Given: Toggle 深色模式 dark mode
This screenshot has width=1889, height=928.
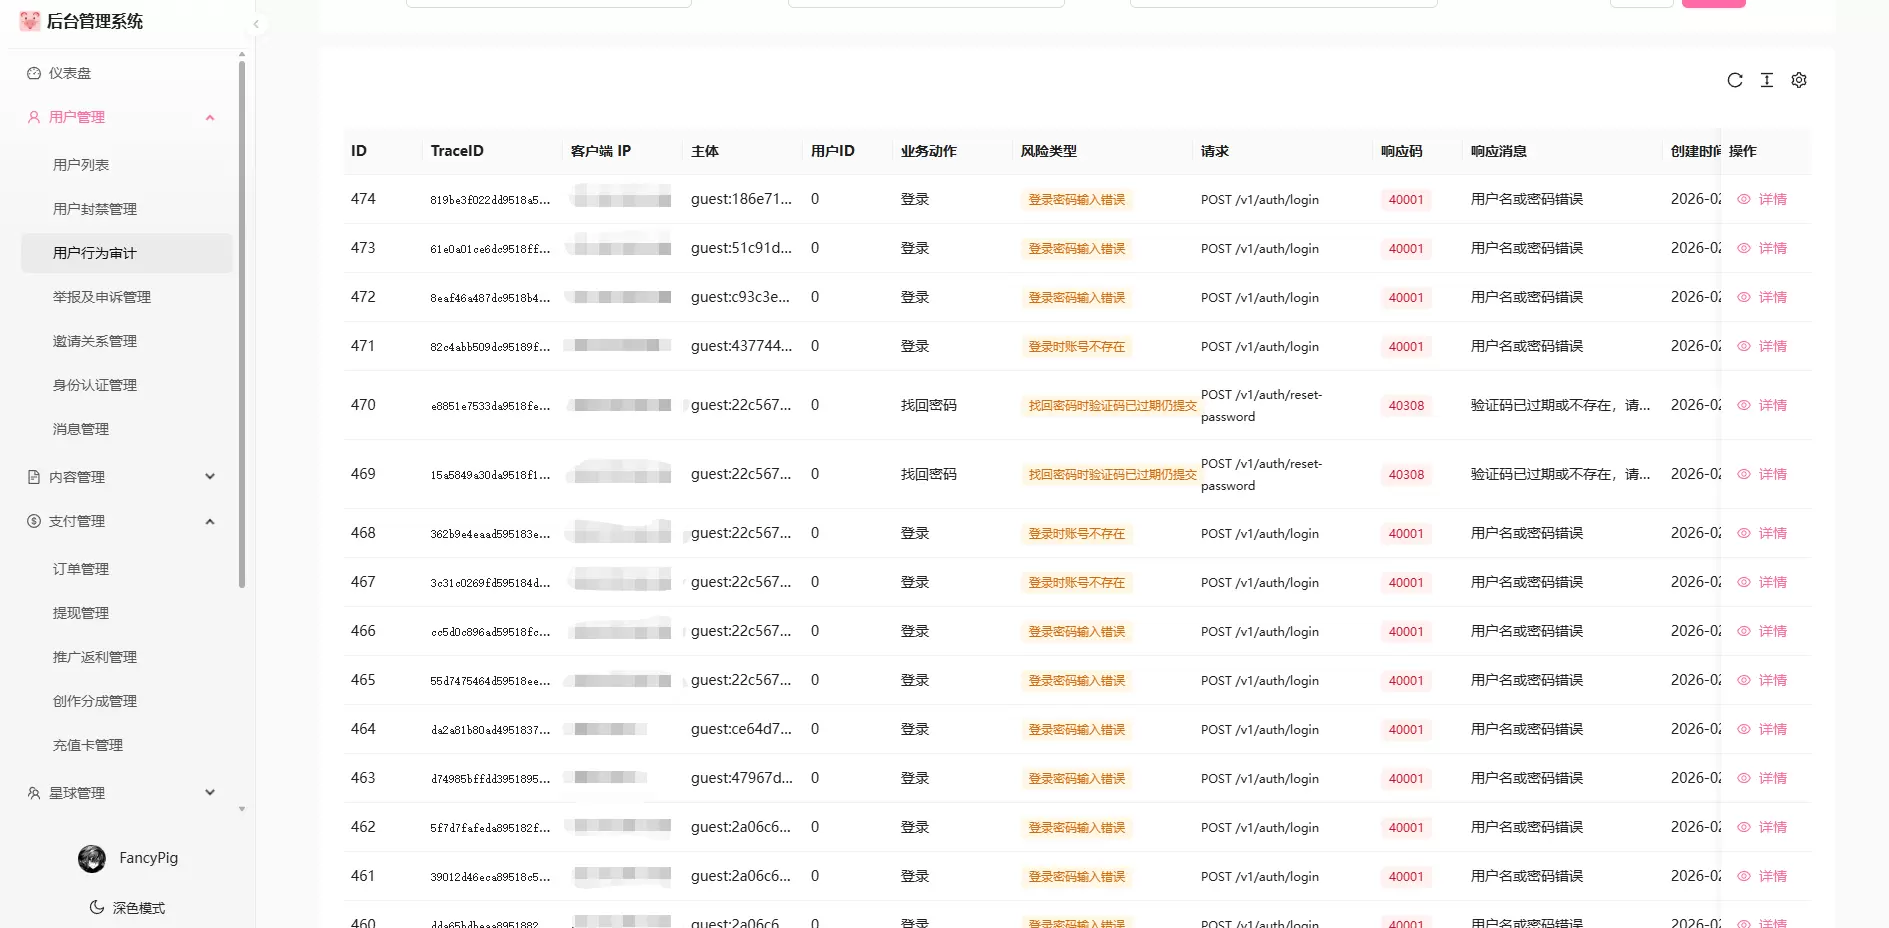Looking at the screenshot, I should (127, 908).
